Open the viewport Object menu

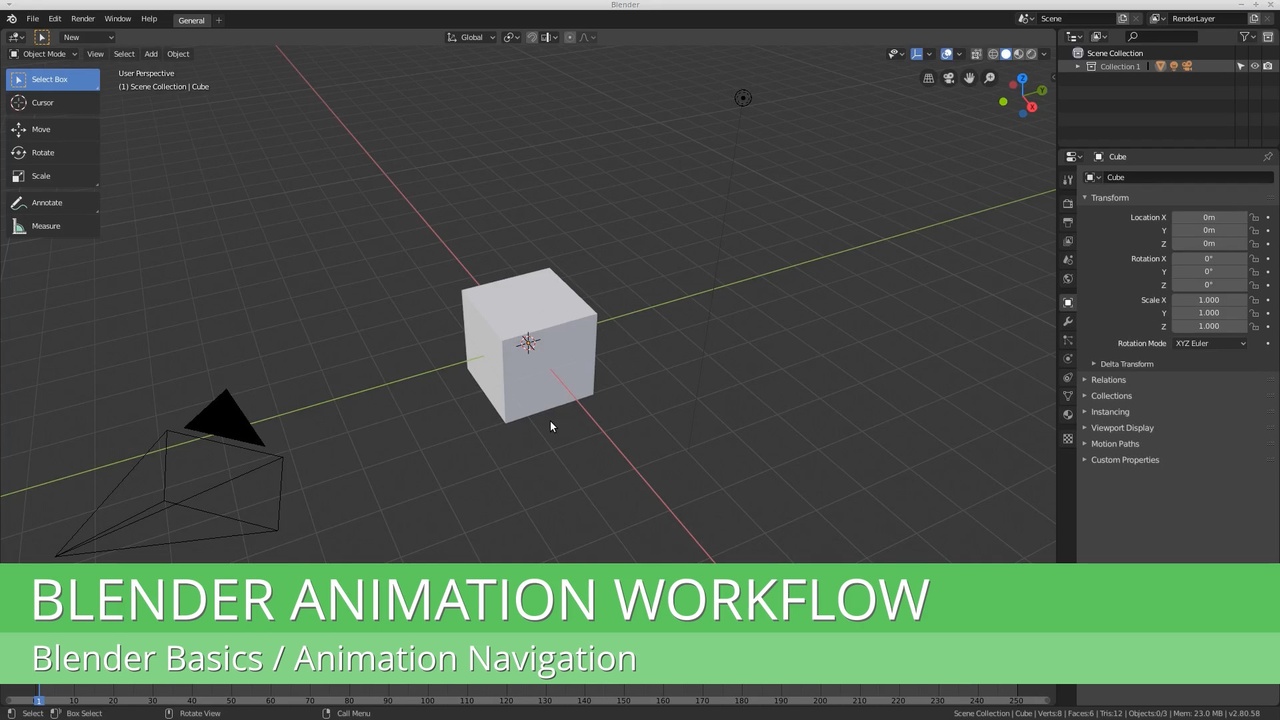178,54
